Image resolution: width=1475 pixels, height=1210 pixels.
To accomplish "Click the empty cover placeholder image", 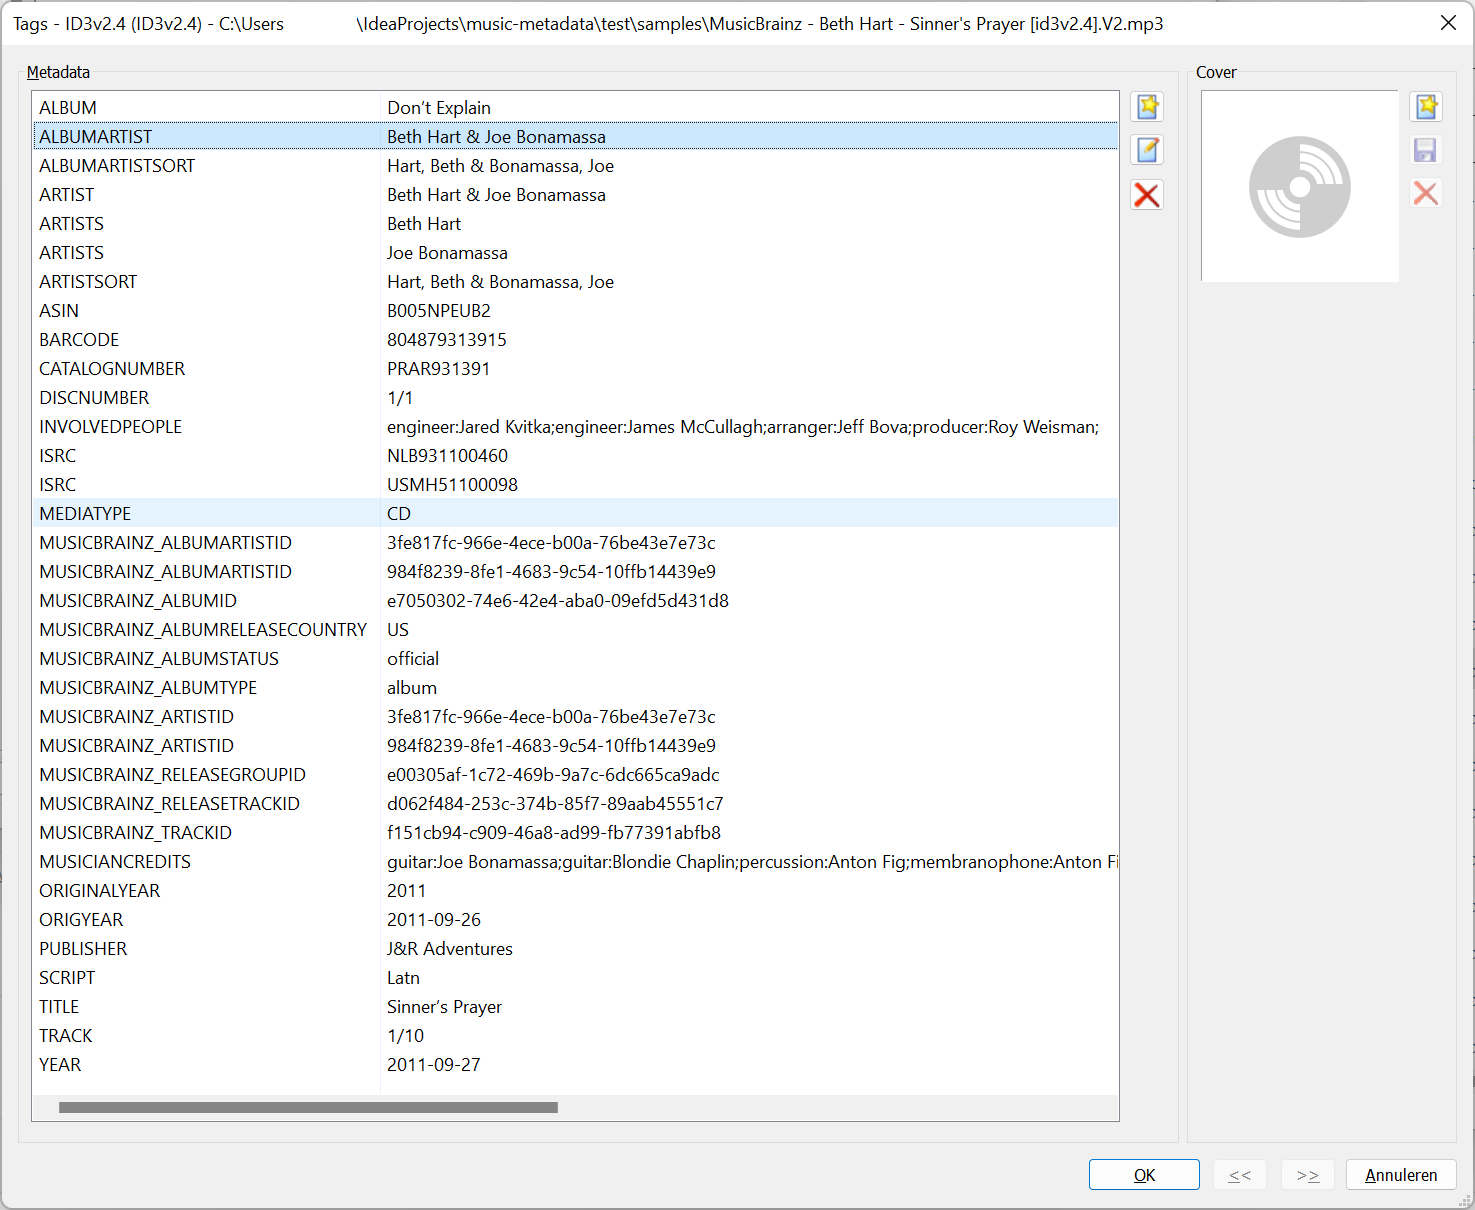I will (x=1299, y=187).
